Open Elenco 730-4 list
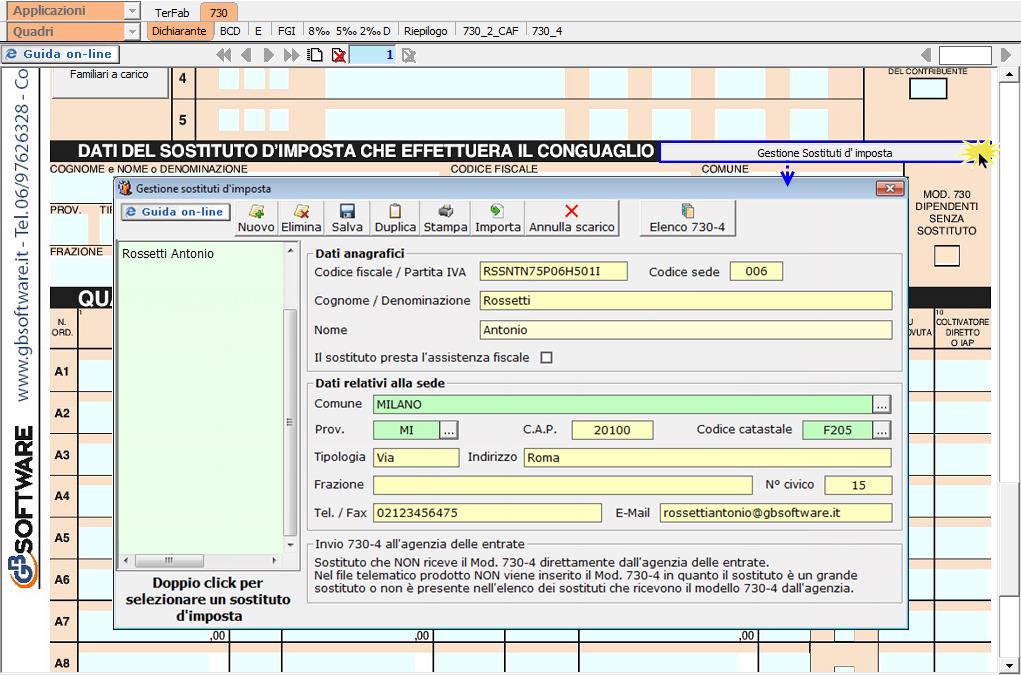1021x675 pixels. (688, 218)
